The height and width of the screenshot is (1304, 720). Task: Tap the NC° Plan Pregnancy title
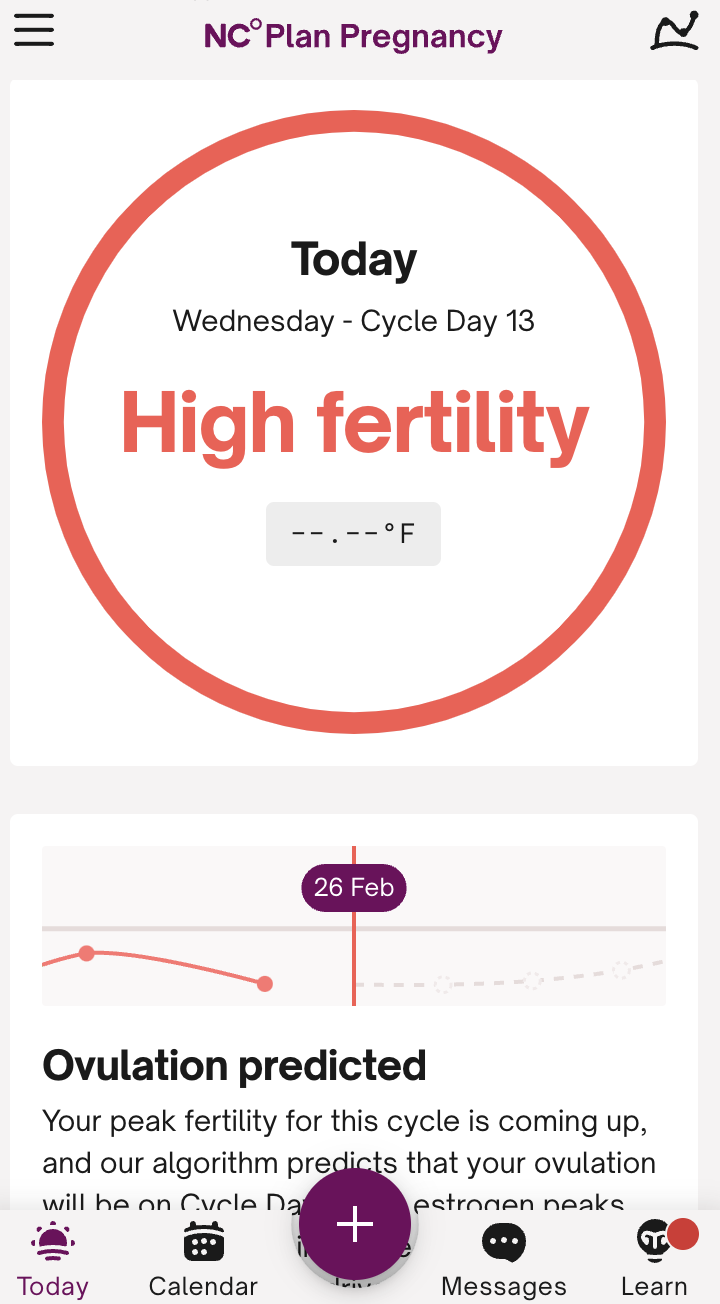coord(353,37)
